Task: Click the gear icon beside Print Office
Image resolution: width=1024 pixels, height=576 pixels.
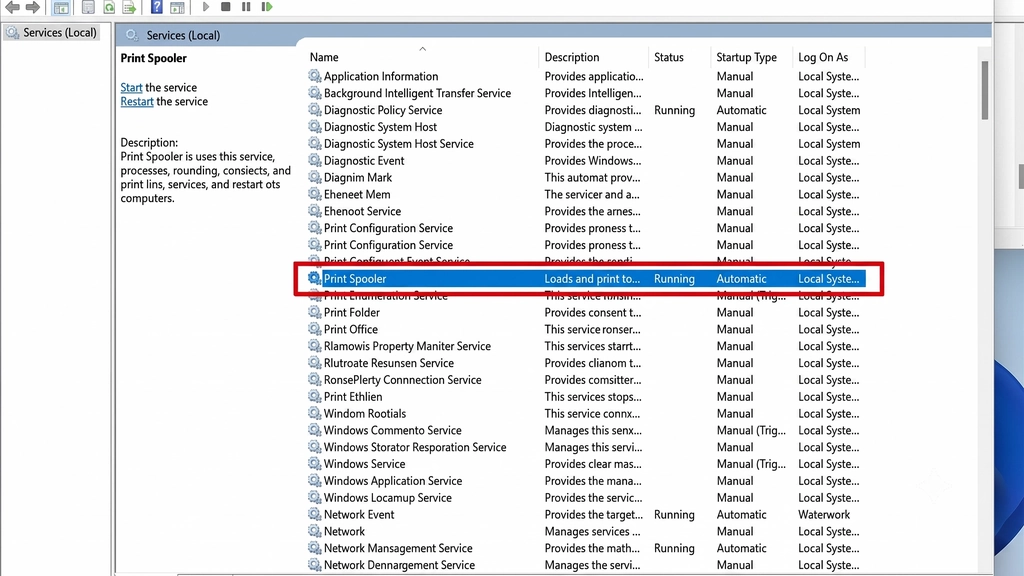Action: click(315, 328)
